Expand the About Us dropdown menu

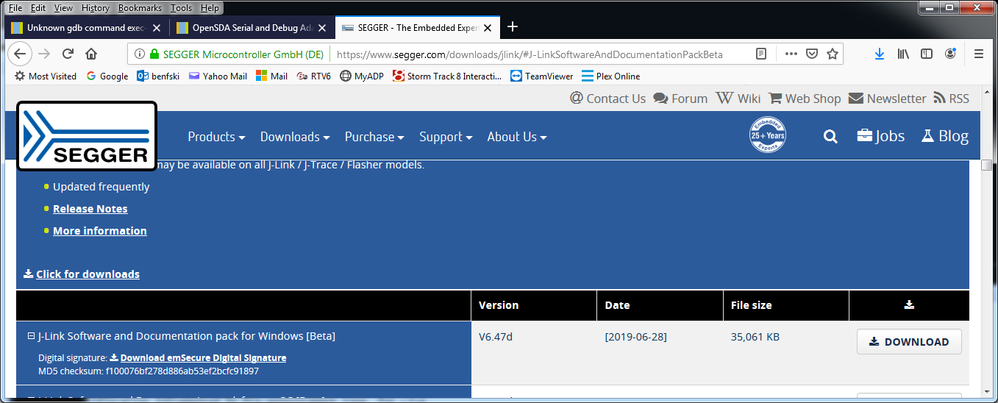(517, 137)
